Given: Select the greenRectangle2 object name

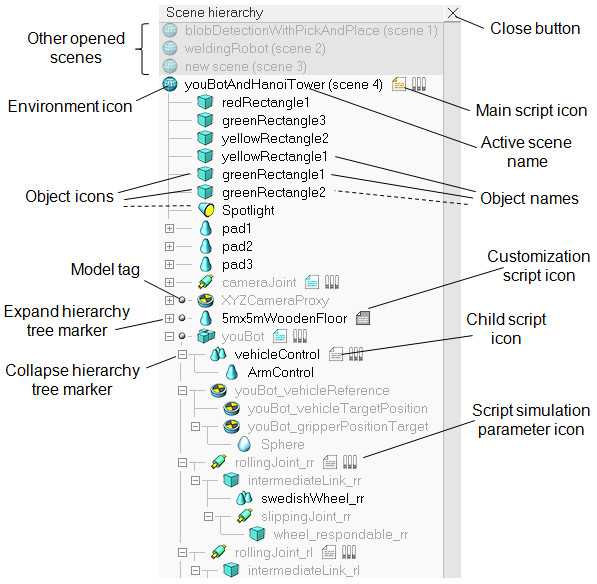Looking at the screenshot, I should coord(274,192).
